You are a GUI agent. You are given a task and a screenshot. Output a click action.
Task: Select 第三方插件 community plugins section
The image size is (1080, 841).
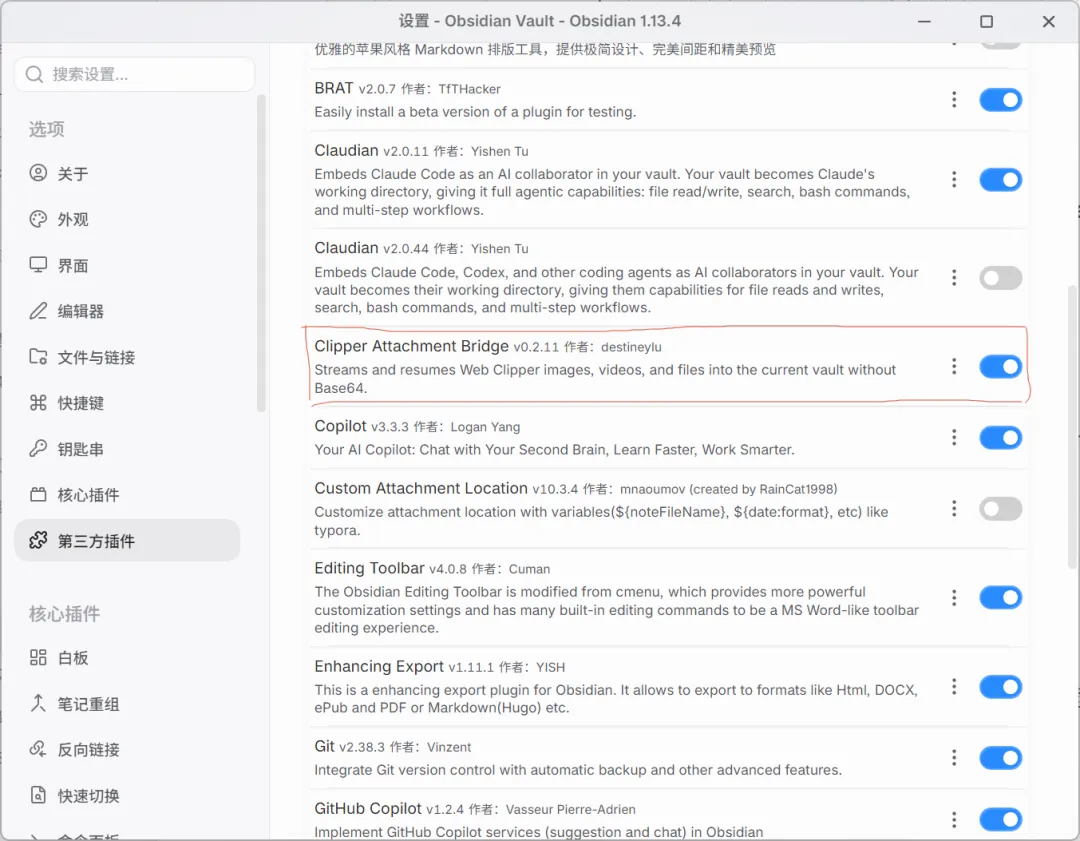pyautogui.click(x=127, y=541)
